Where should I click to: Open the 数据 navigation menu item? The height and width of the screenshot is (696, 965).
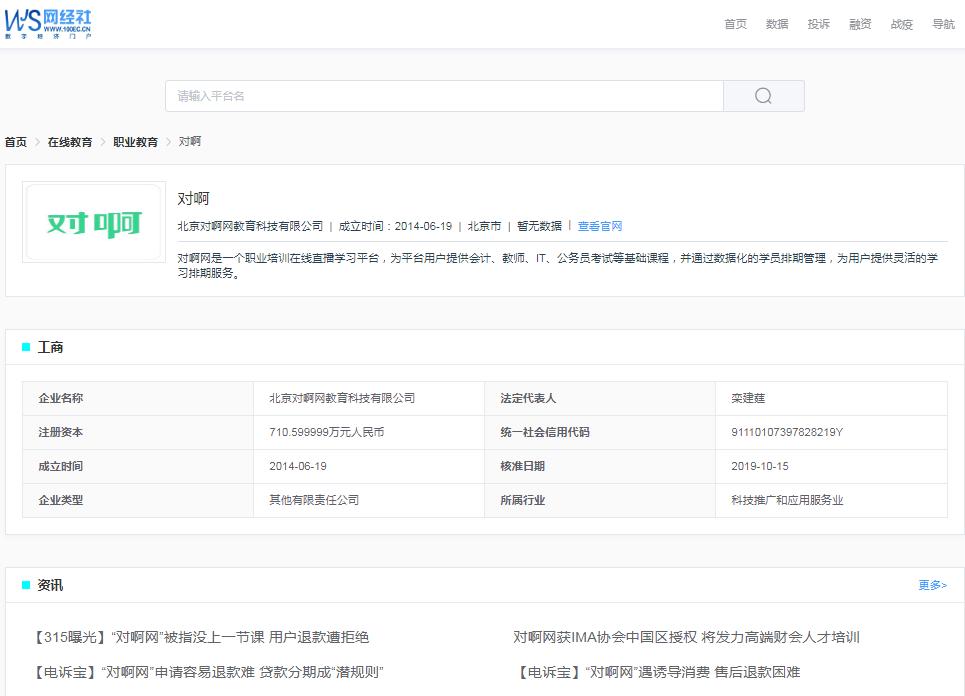click(777, 24)
